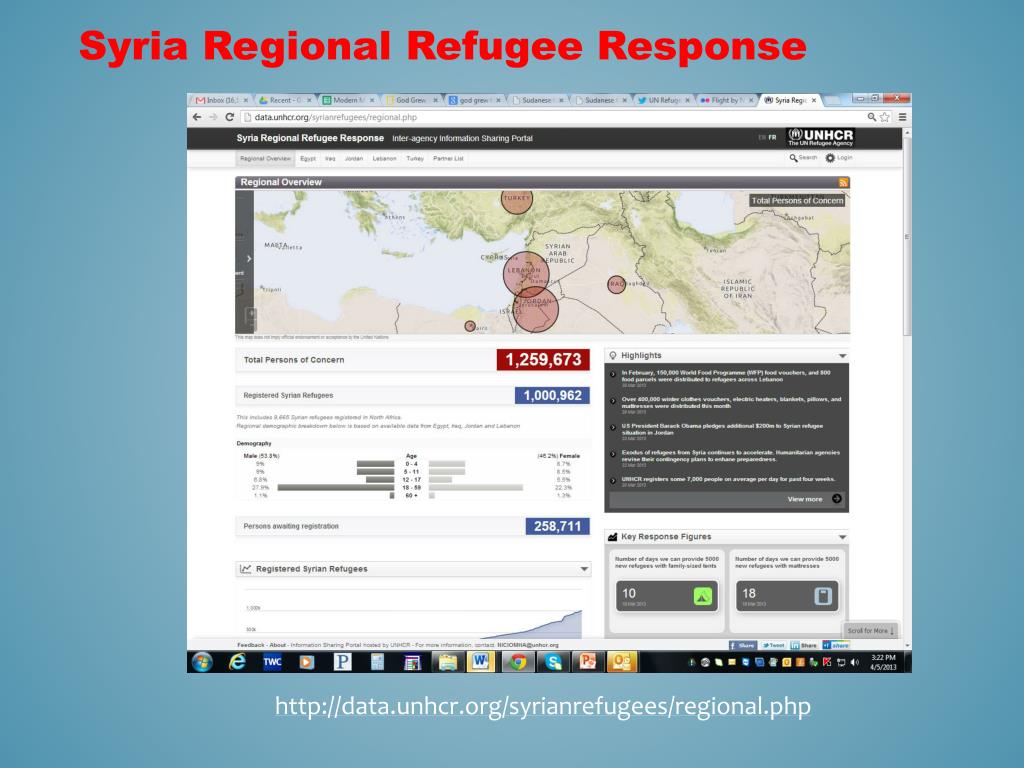Bookmark the page with the star icon
Screen dimensions: 1024x768
click(884, 117)
